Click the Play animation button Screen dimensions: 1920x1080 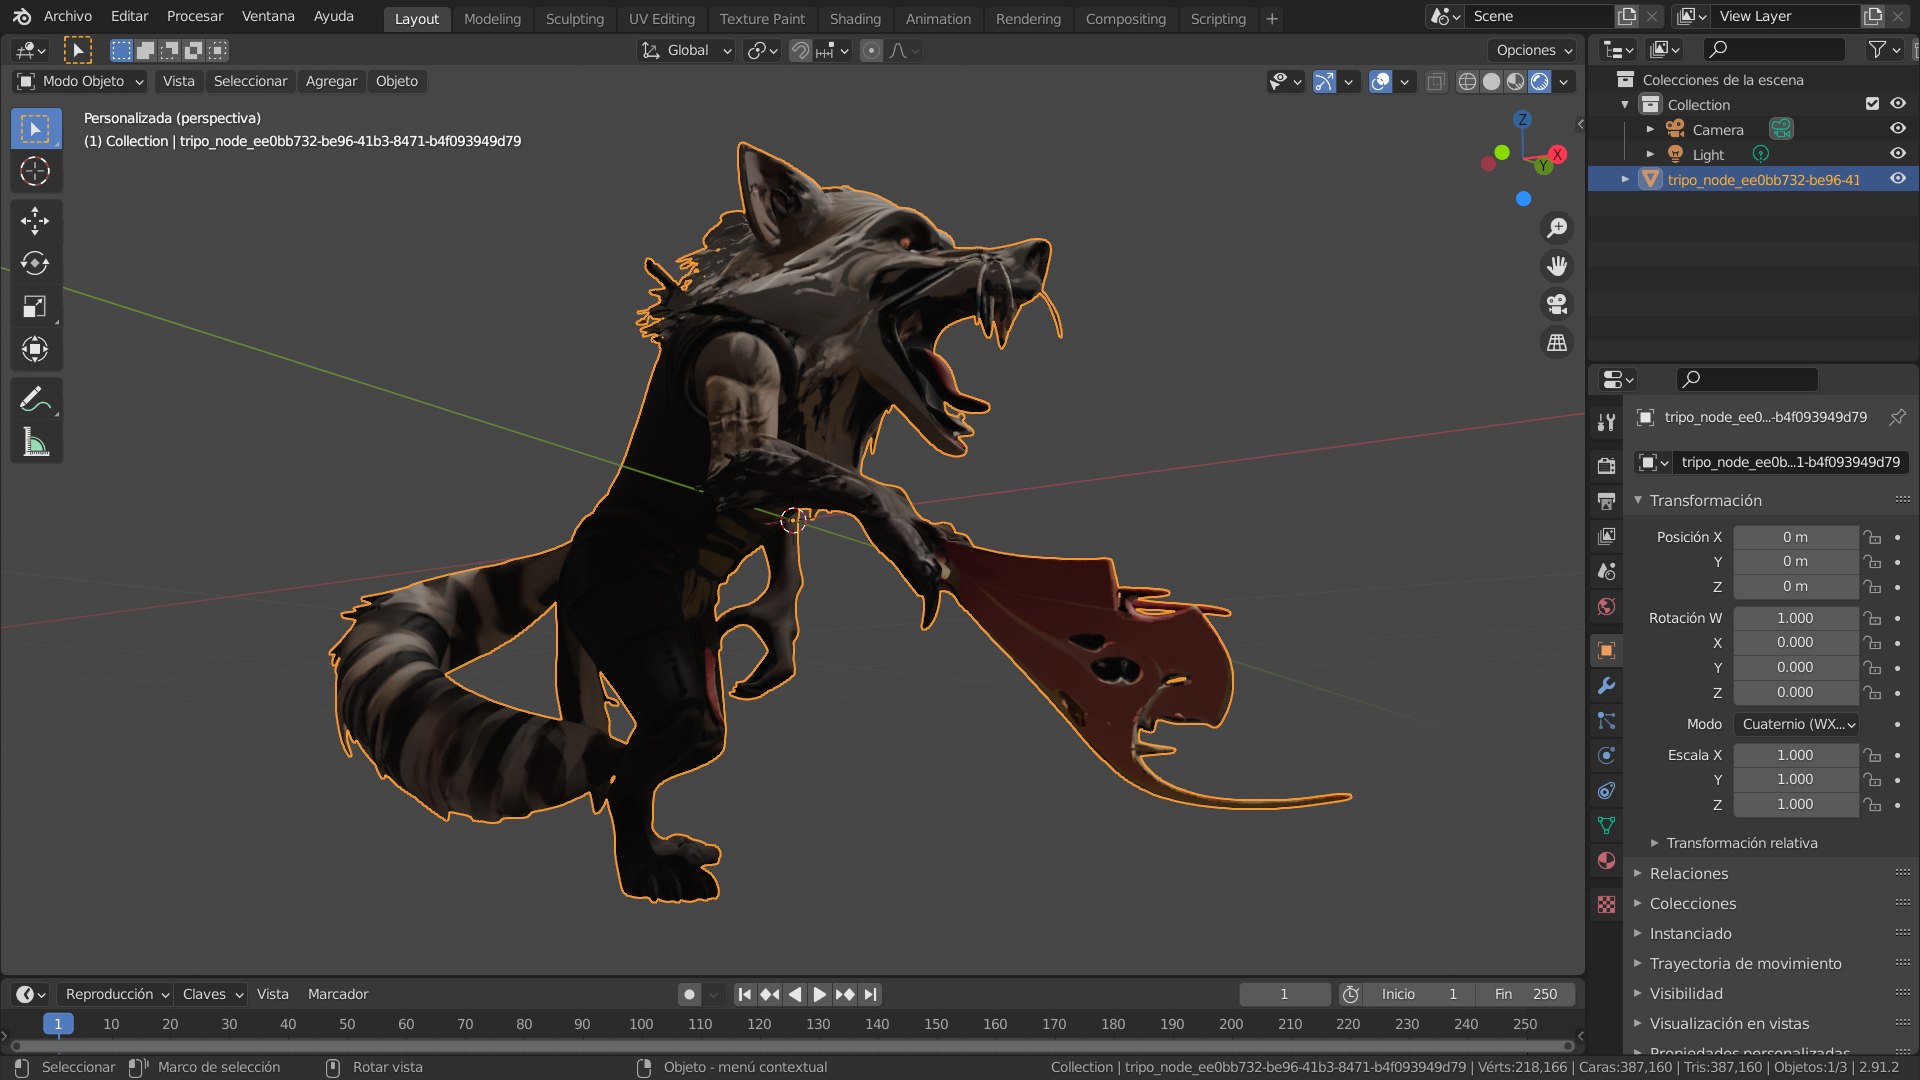[819, 994]
